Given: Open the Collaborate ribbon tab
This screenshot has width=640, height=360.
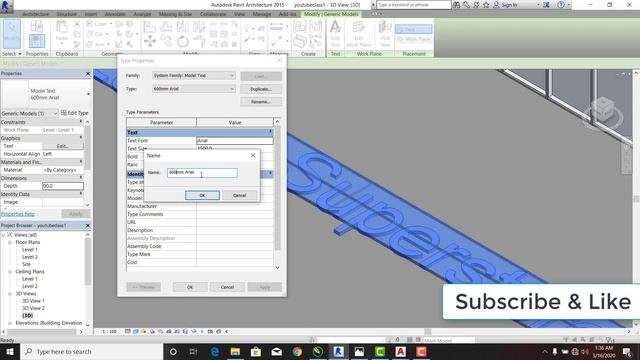Looking at the screenshot, I should click(213, 14).
